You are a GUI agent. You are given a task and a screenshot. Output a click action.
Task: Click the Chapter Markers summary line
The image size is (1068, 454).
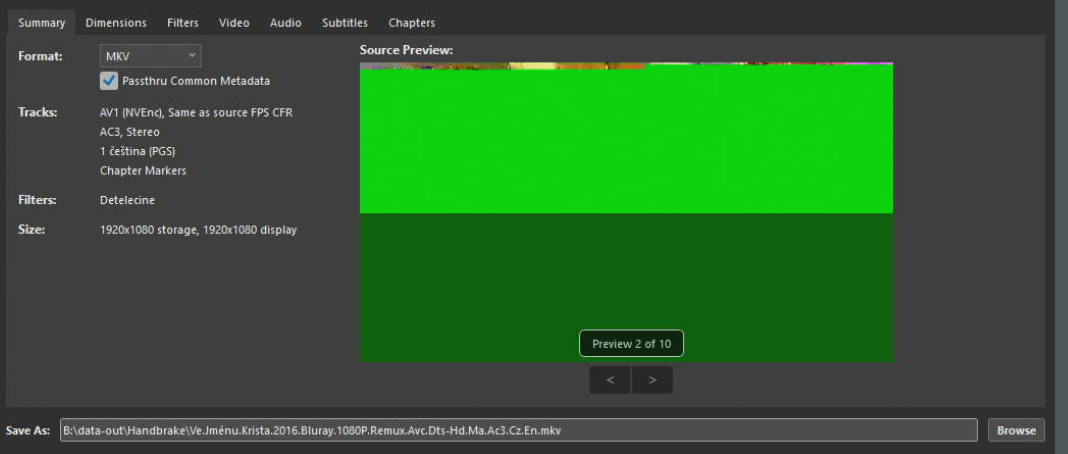click(x=143, y=171)
